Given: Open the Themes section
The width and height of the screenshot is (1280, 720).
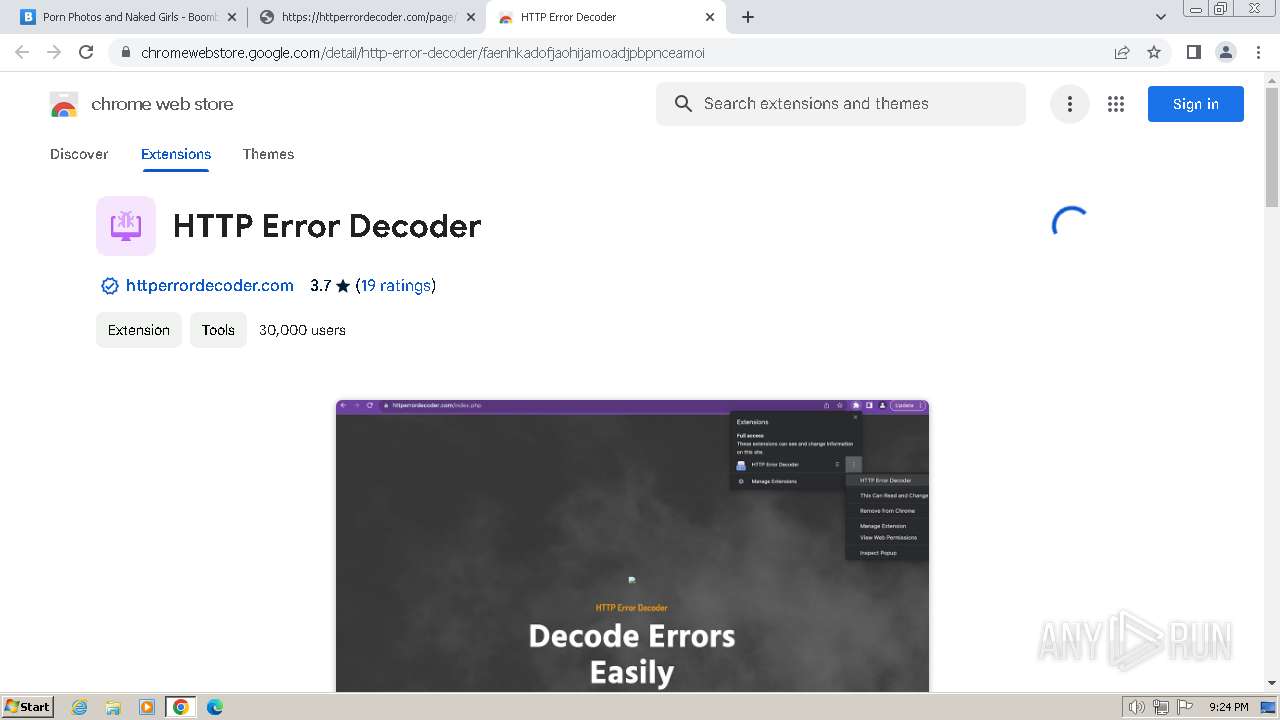Looking at the screenshot, I should pos(268,154).
